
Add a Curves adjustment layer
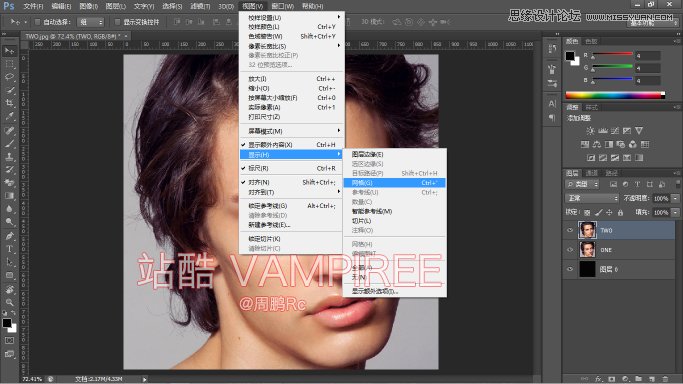615,131
